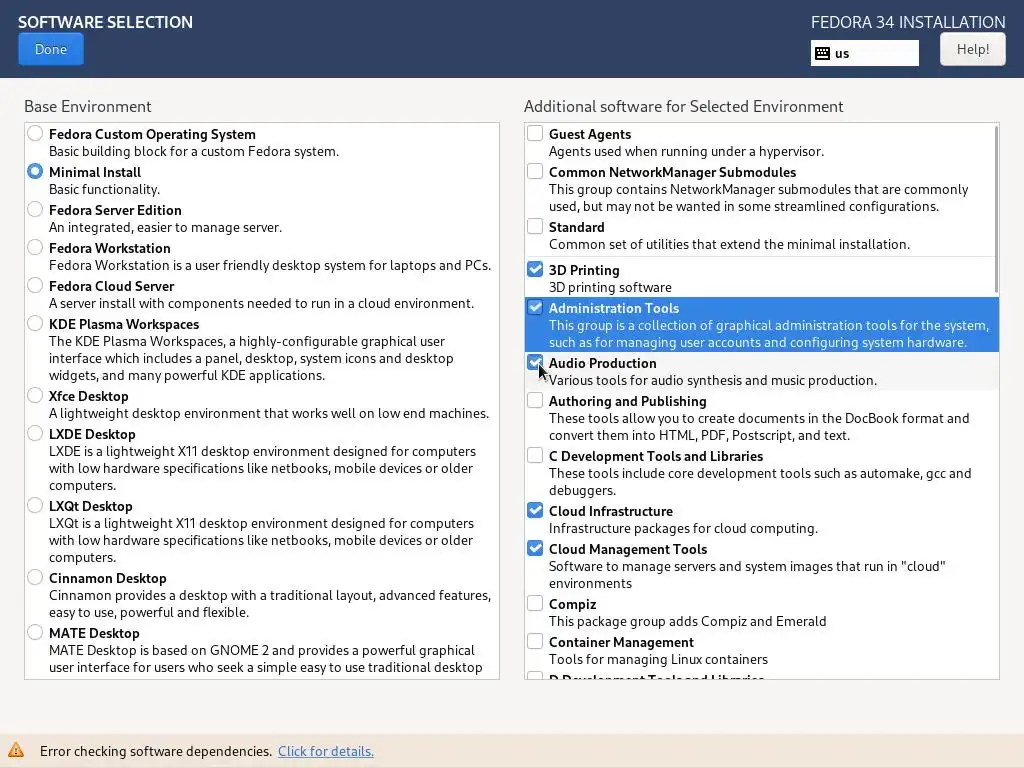Click 'Tools for managing Linux containers' text

[658, 660]
